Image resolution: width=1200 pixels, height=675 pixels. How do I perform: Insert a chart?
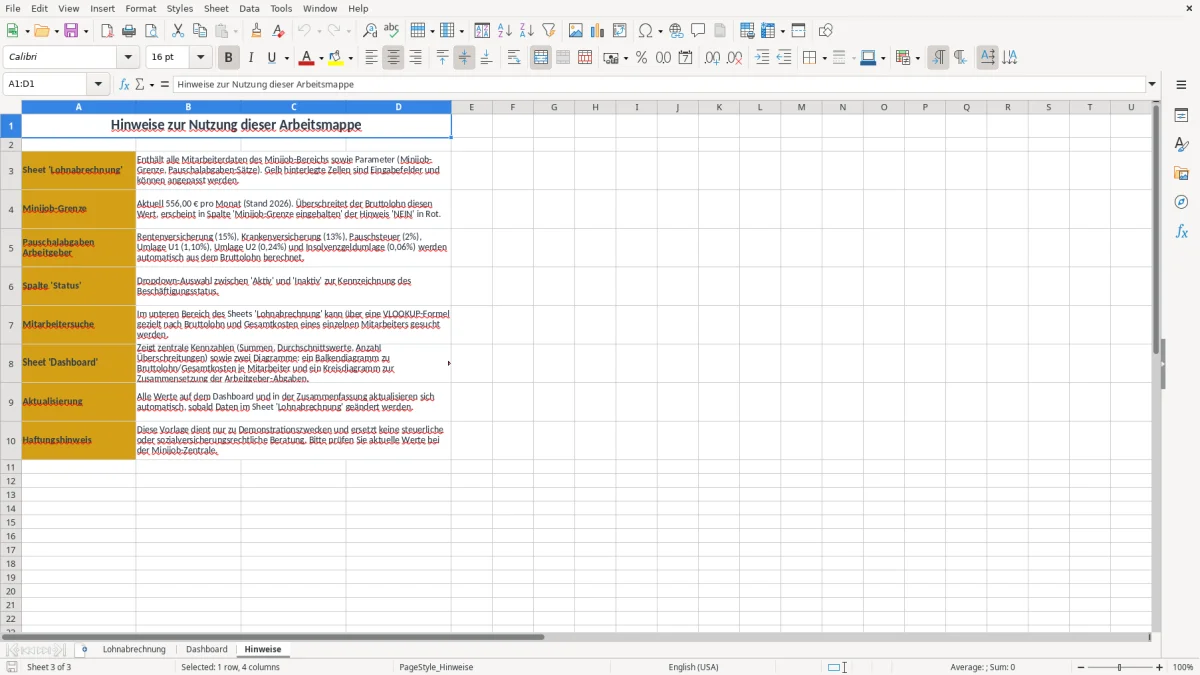[598, 31]
